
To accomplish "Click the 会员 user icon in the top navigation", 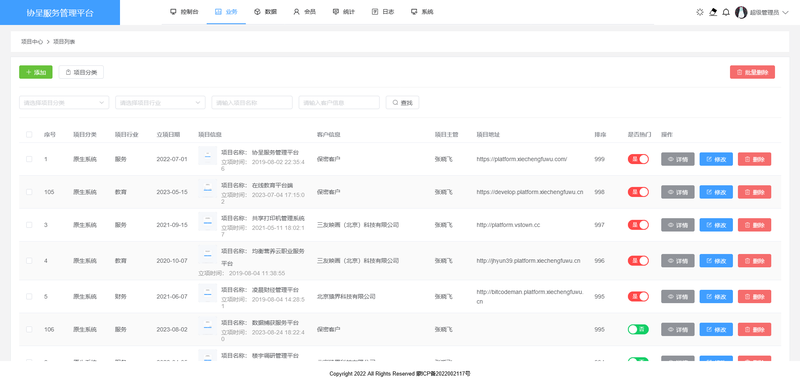I will [296, 12].
